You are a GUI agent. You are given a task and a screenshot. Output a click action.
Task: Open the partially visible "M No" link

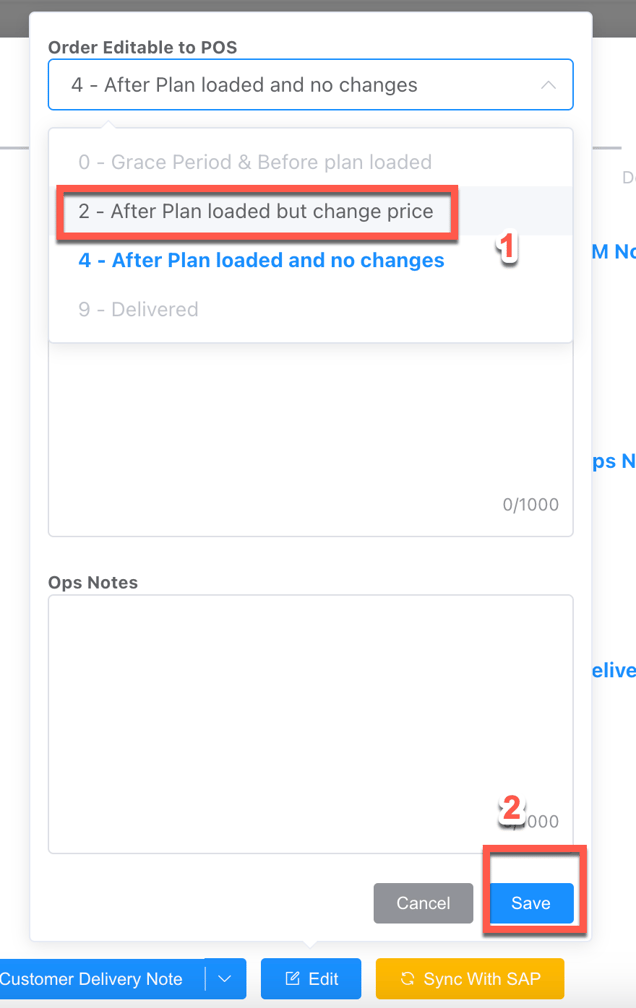[613, 252]
